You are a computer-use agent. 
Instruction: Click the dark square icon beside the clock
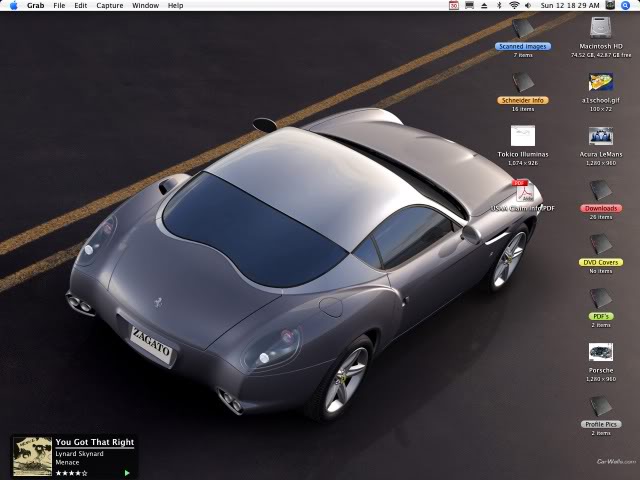(610, 5)
